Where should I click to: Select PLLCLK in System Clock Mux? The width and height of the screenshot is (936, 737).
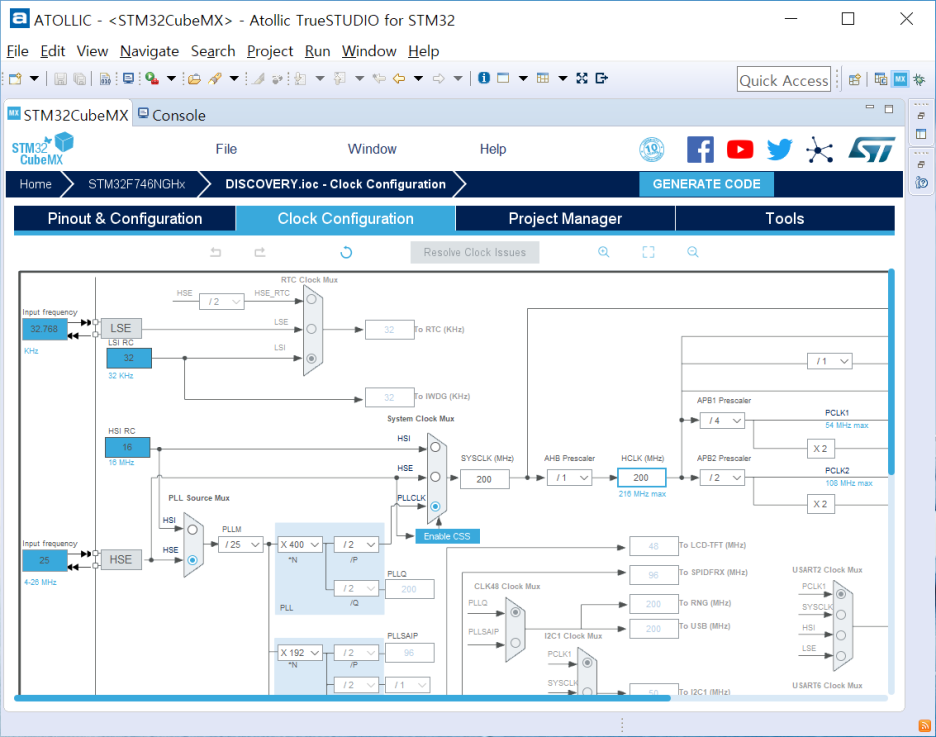pyautogui.click(x=435, y=506)
